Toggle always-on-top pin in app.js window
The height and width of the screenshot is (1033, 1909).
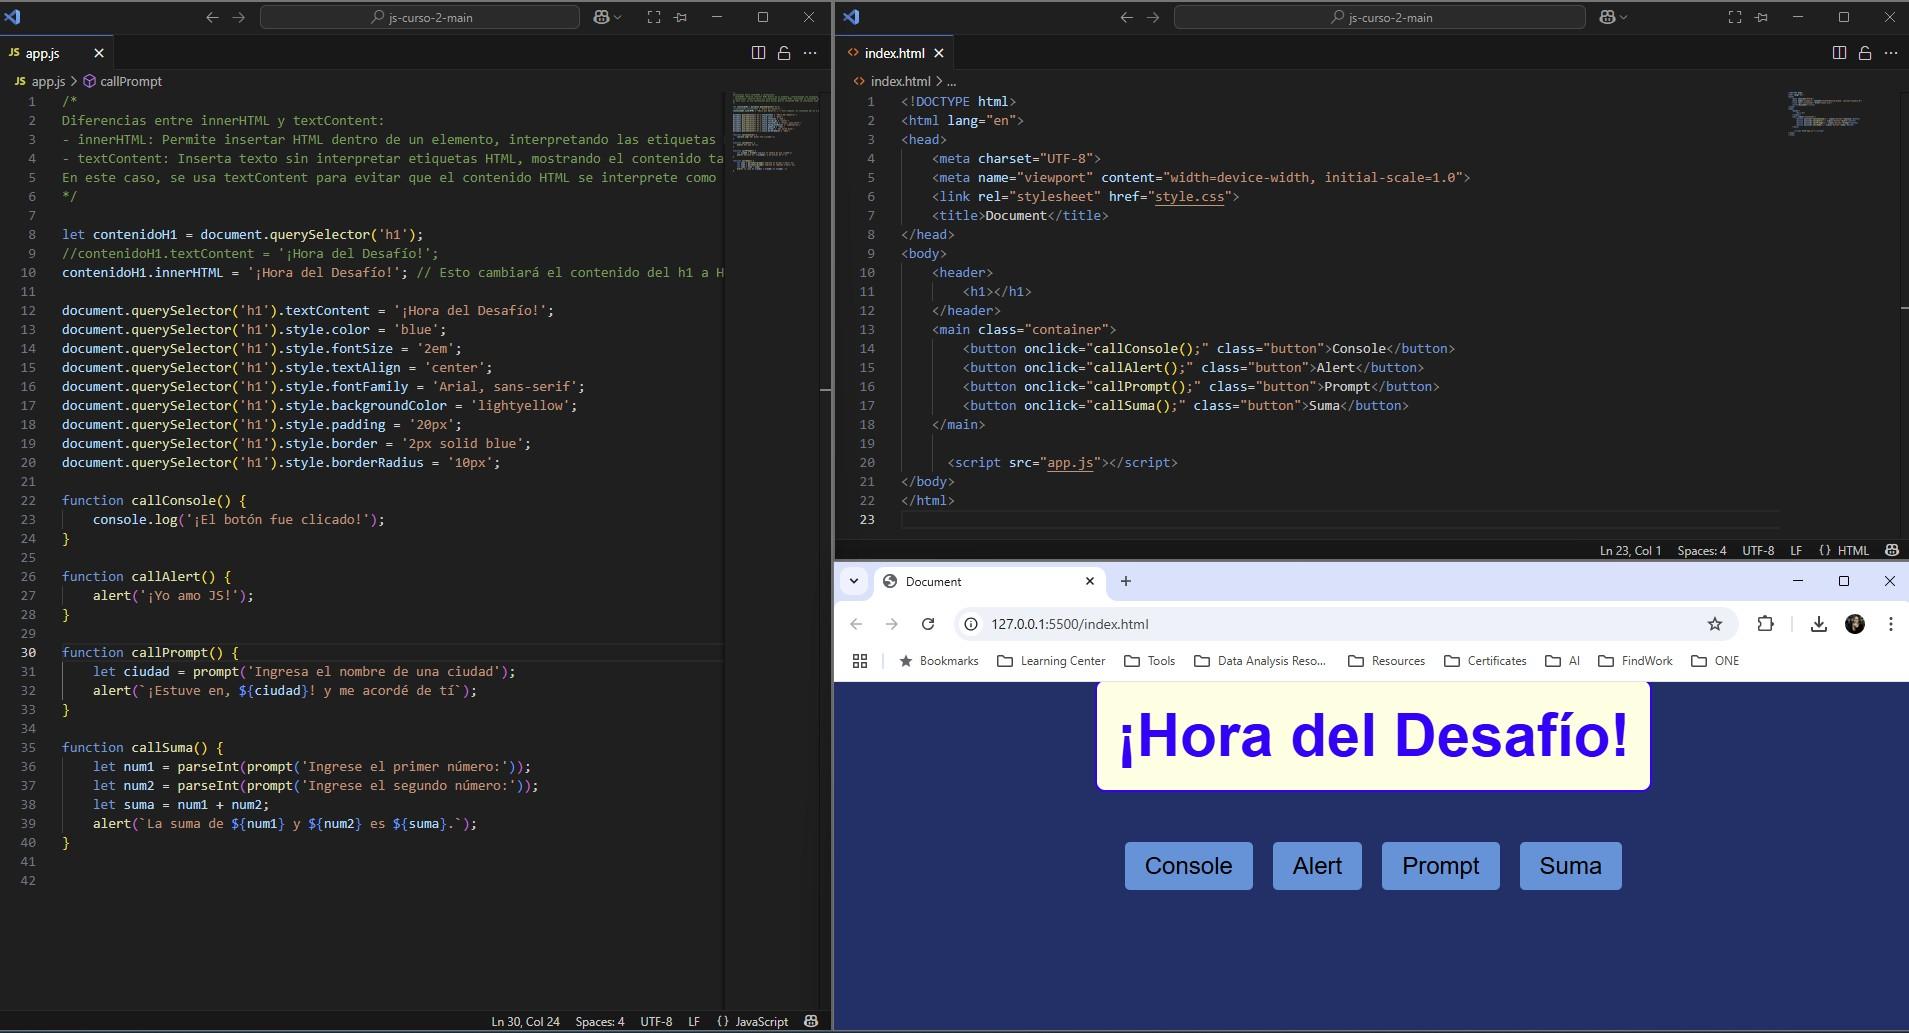click(x=681, y=17)
